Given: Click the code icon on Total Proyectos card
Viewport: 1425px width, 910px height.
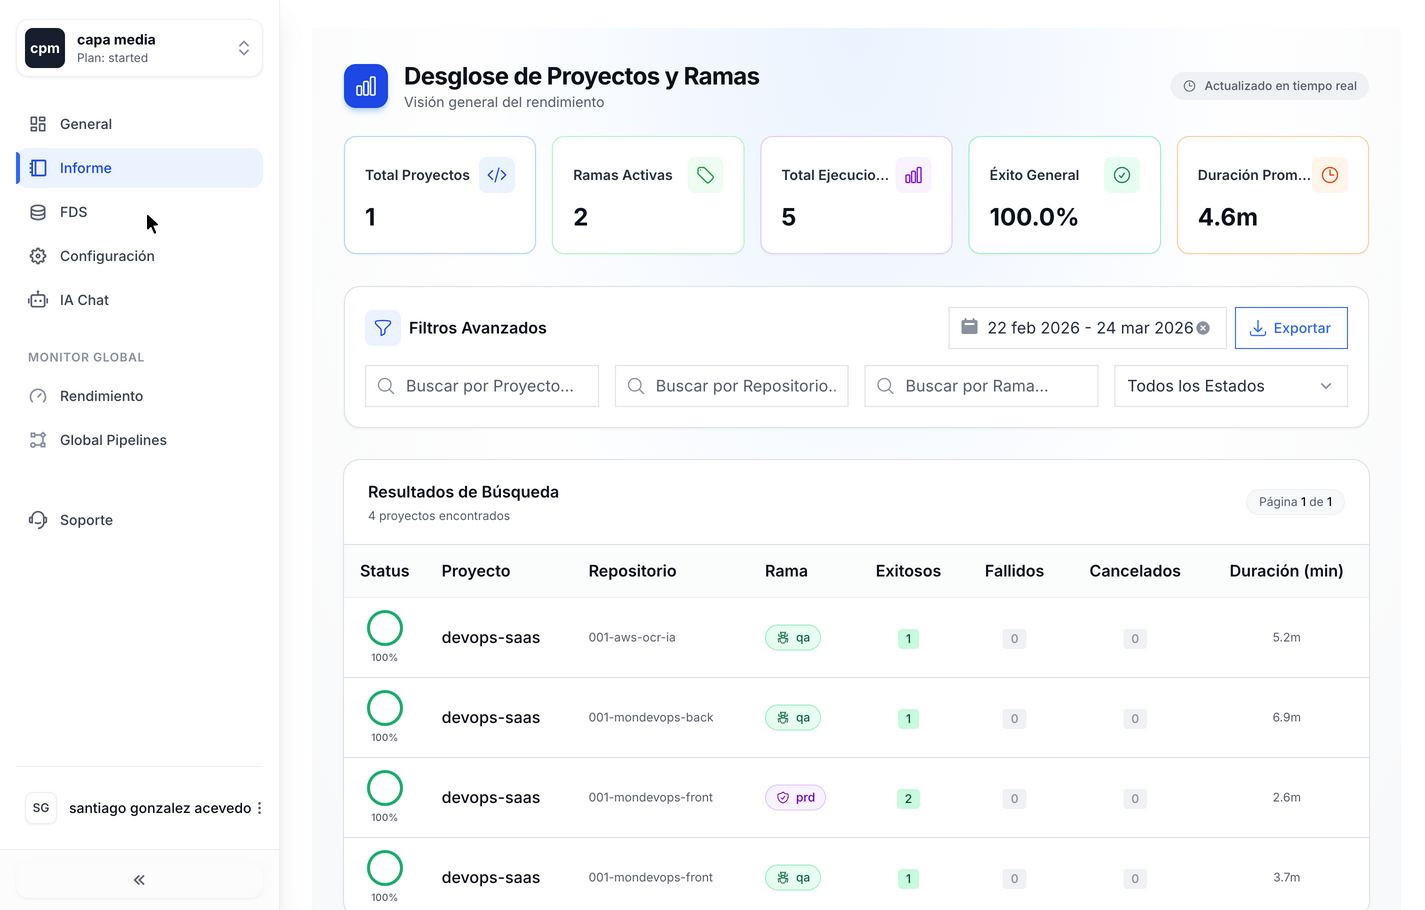Looking at the screenshot, I should tap(497, 175).
